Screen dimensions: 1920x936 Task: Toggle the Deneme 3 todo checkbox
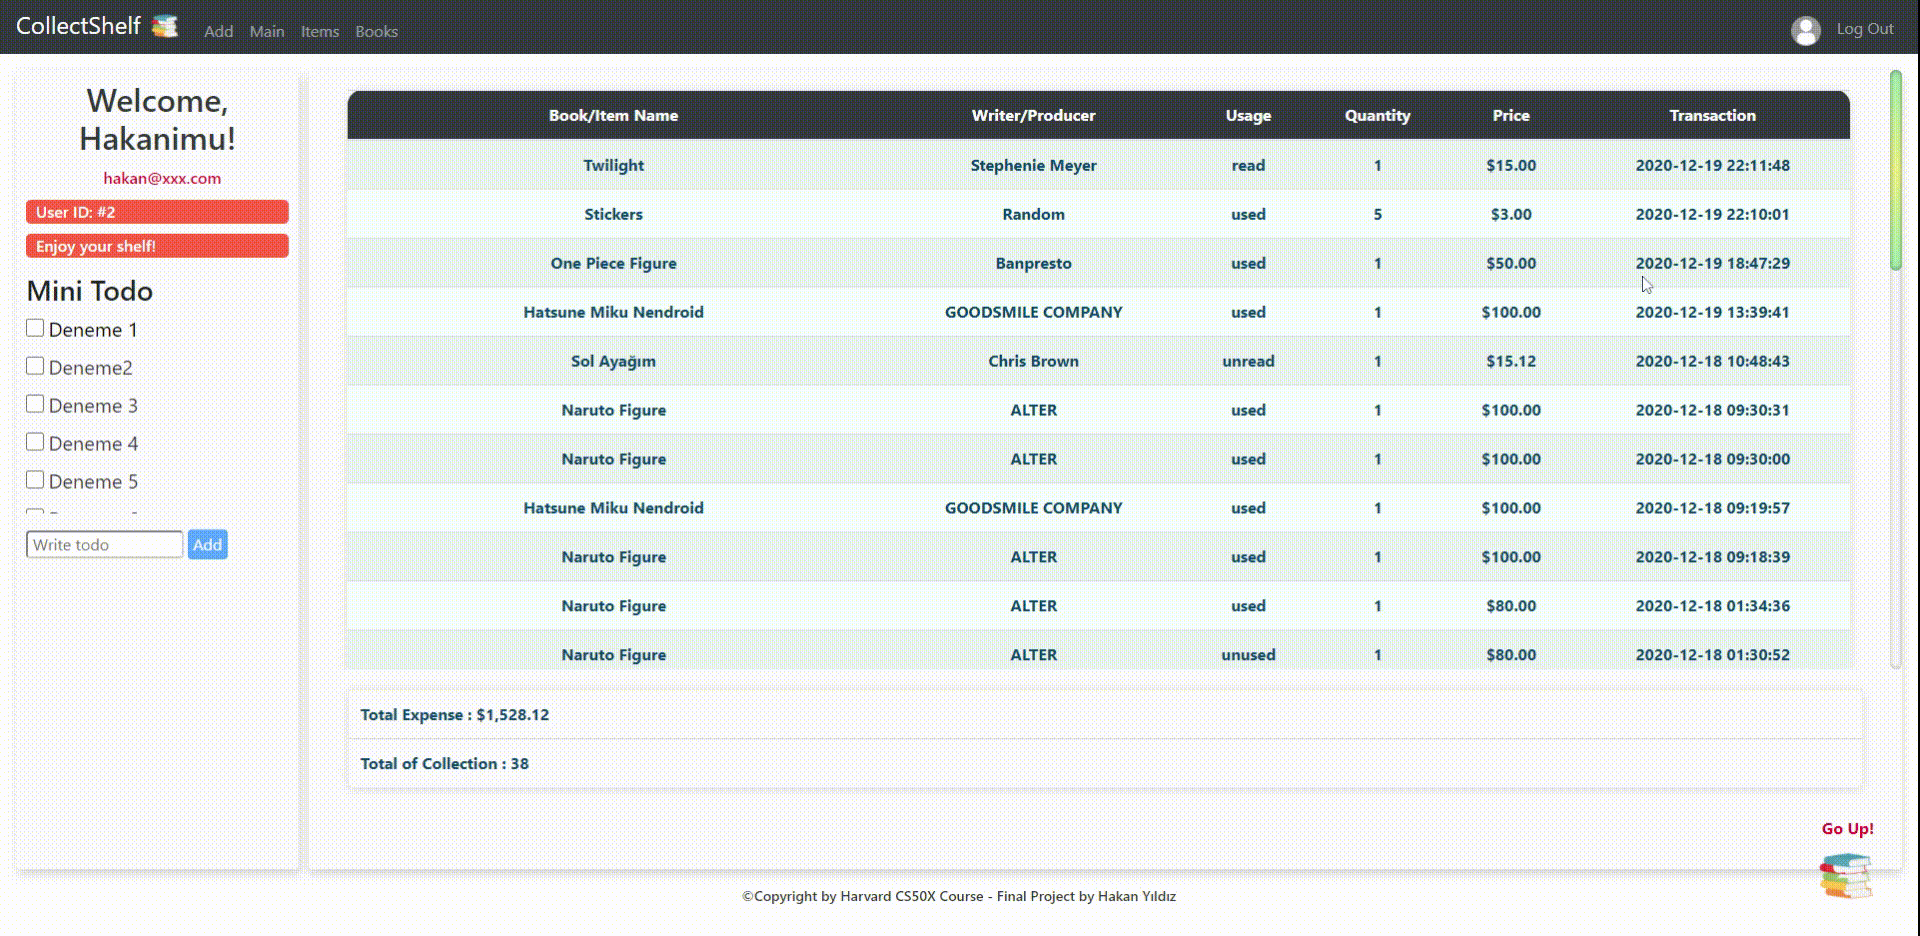(x=35, y=404)
